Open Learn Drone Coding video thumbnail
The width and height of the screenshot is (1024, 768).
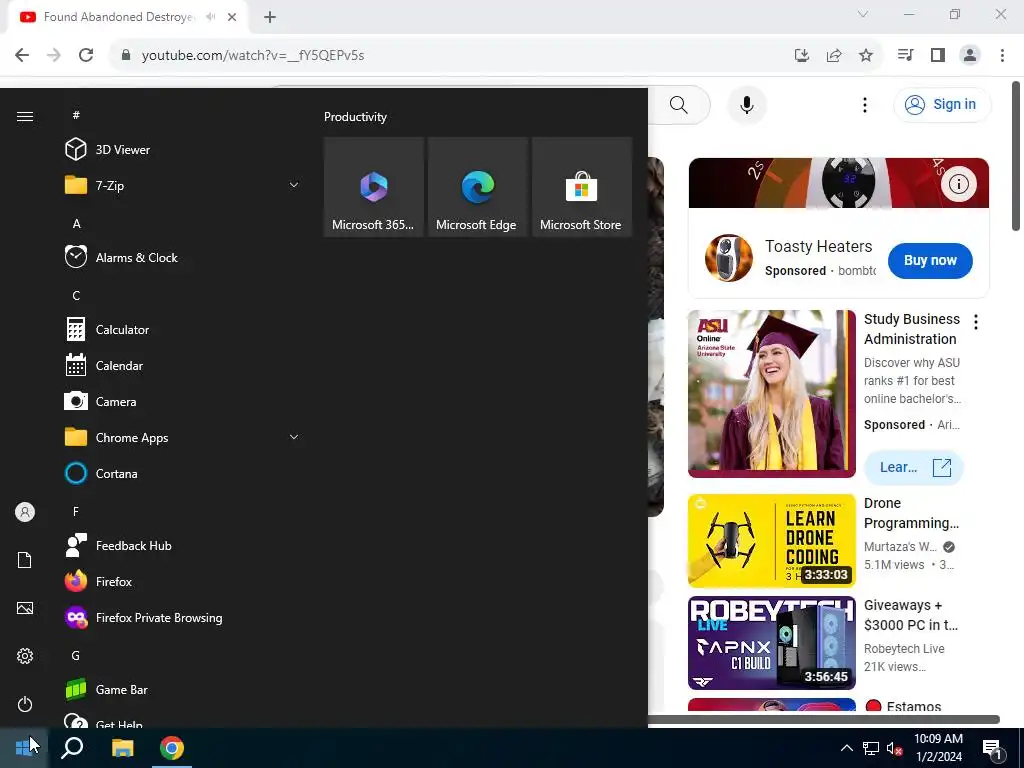click(771, 541)
